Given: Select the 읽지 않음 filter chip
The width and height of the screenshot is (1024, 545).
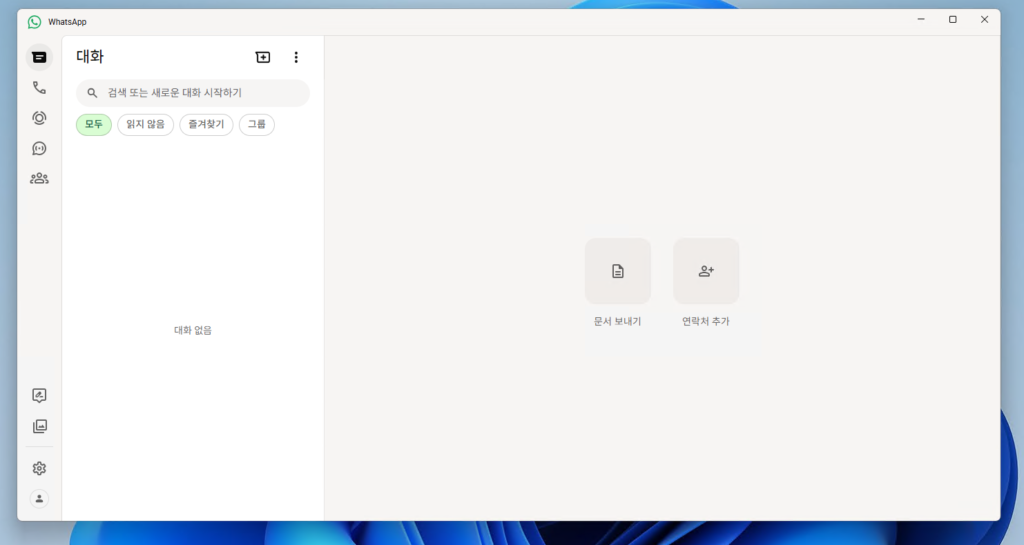Looking at the screenshot, I should click(x=146, y=125).
